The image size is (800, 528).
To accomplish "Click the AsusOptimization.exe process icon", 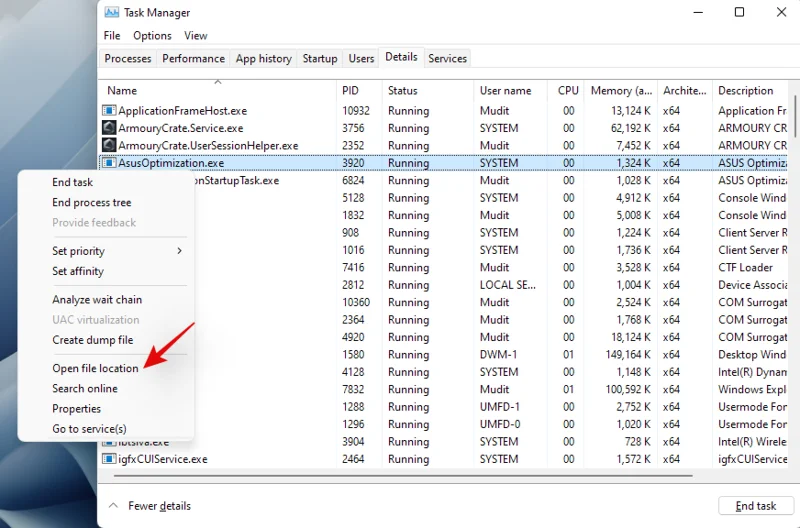I will click(109, 163).
